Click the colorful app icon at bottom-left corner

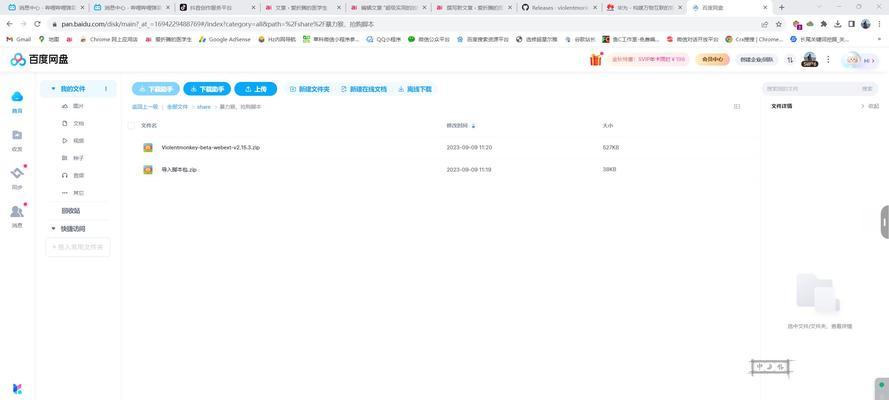tap(17, 389)
